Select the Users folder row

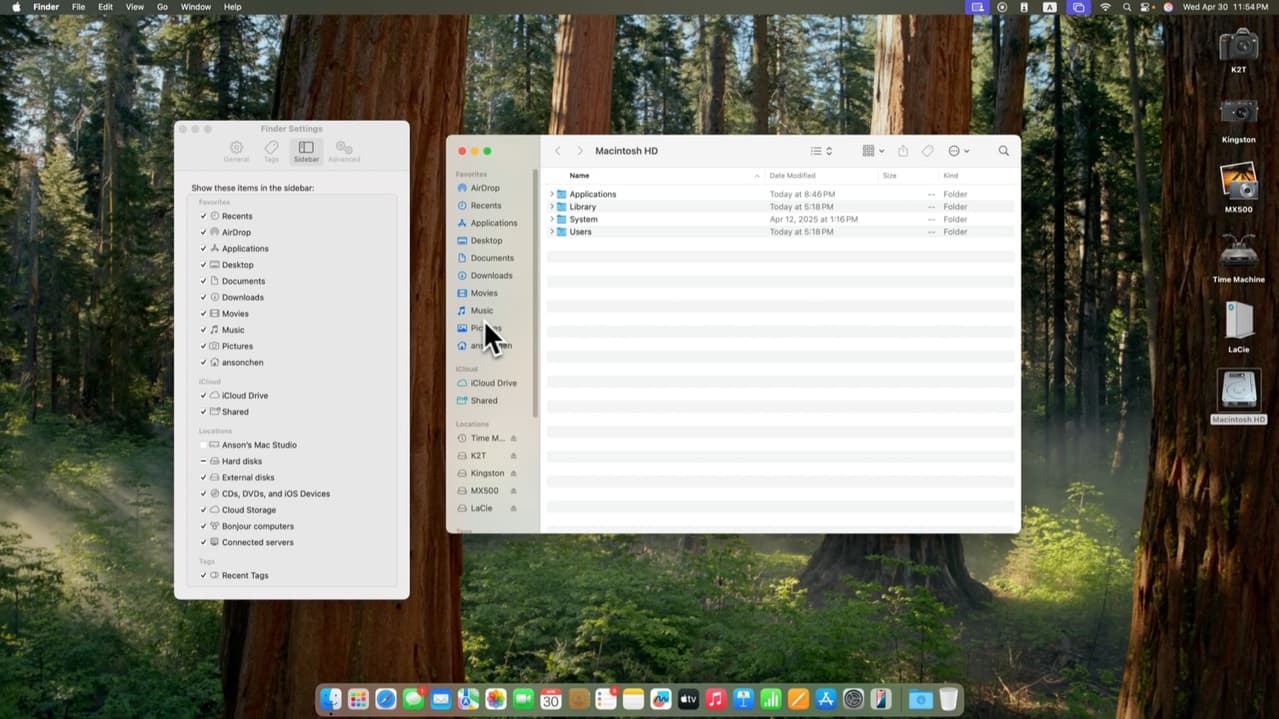click(781, 232)
